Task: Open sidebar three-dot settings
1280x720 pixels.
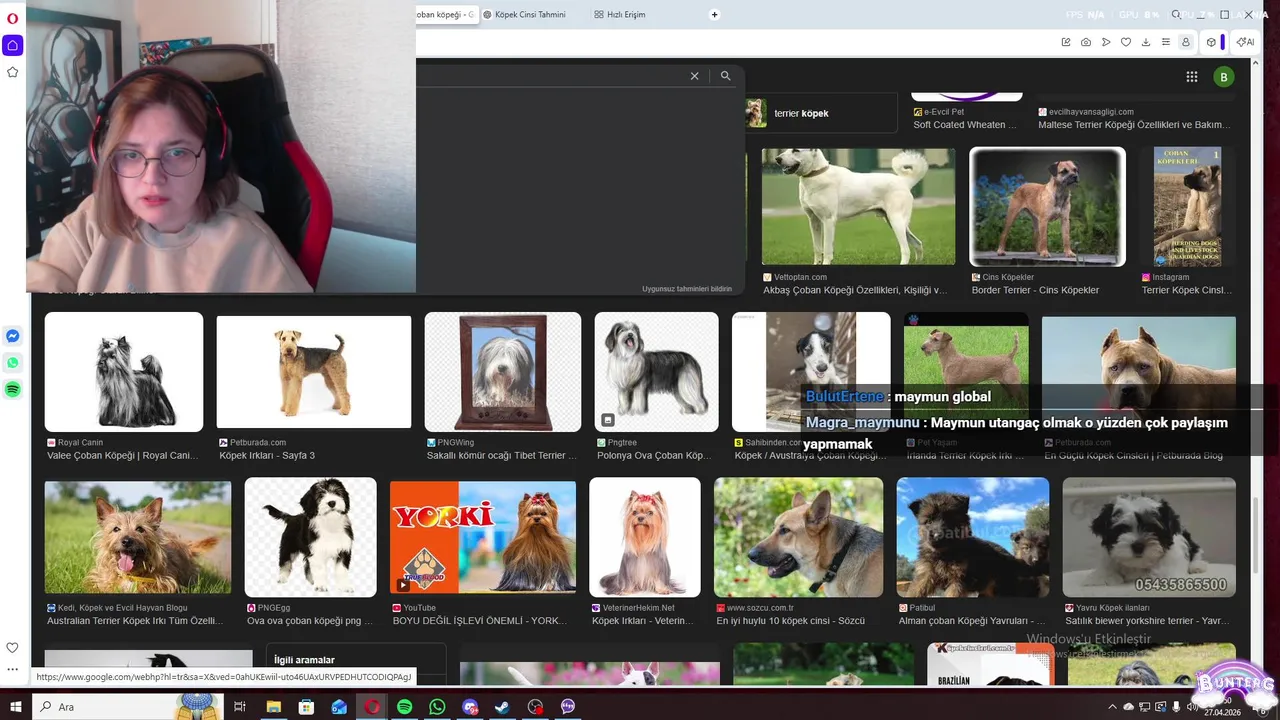Action: point(12,669)
